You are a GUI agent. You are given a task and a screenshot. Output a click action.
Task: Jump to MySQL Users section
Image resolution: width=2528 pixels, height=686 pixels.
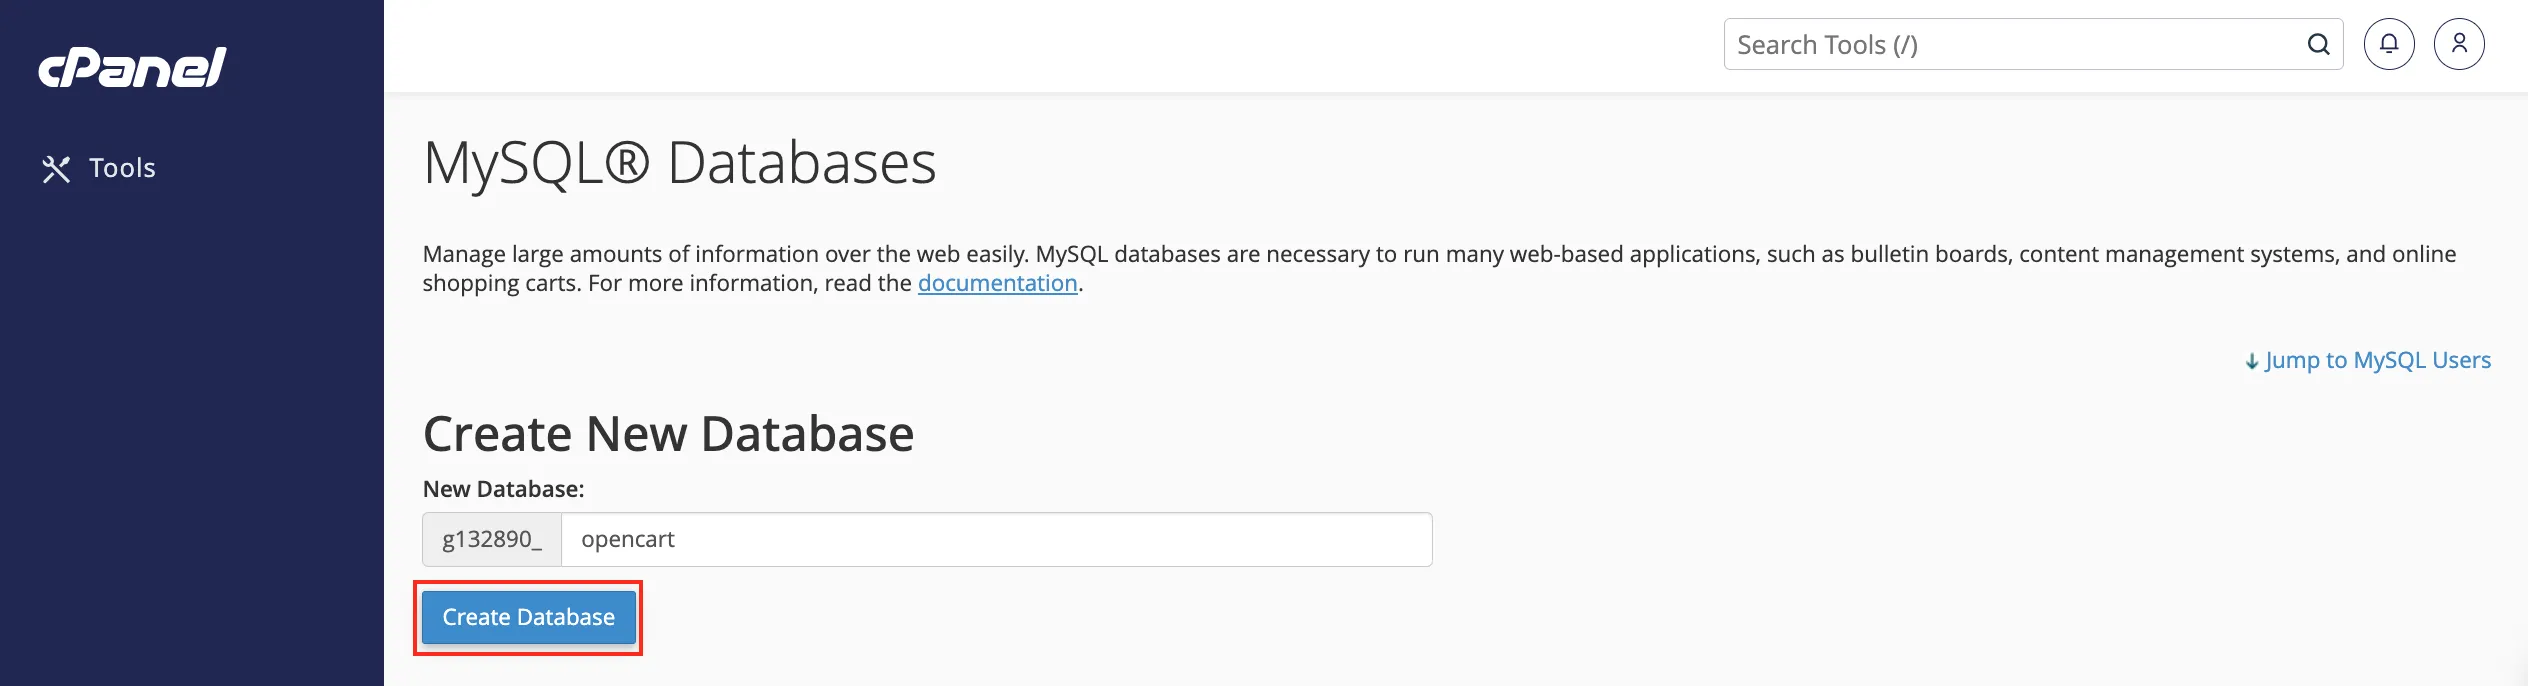point(2378,360)
